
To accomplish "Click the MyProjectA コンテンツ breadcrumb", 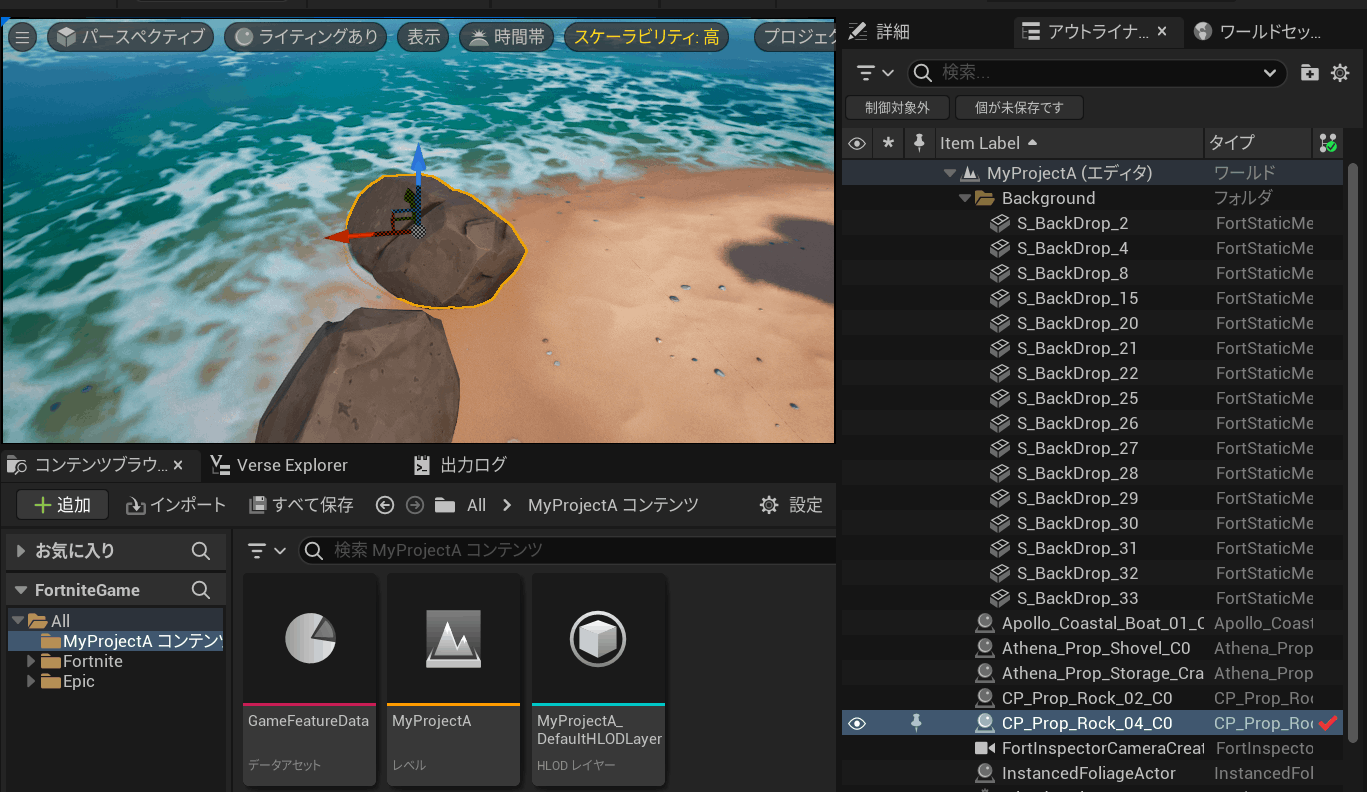I will [x=613, y=505].
